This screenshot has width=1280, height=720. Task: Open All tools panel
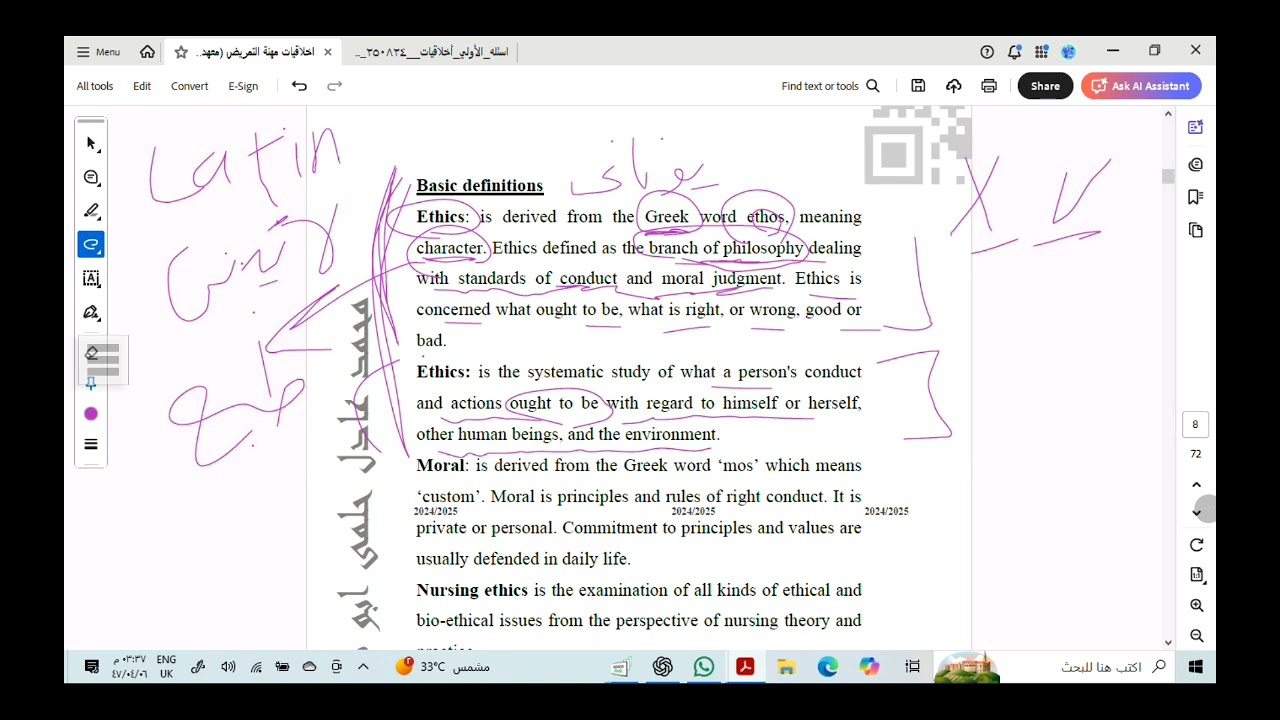95,86
